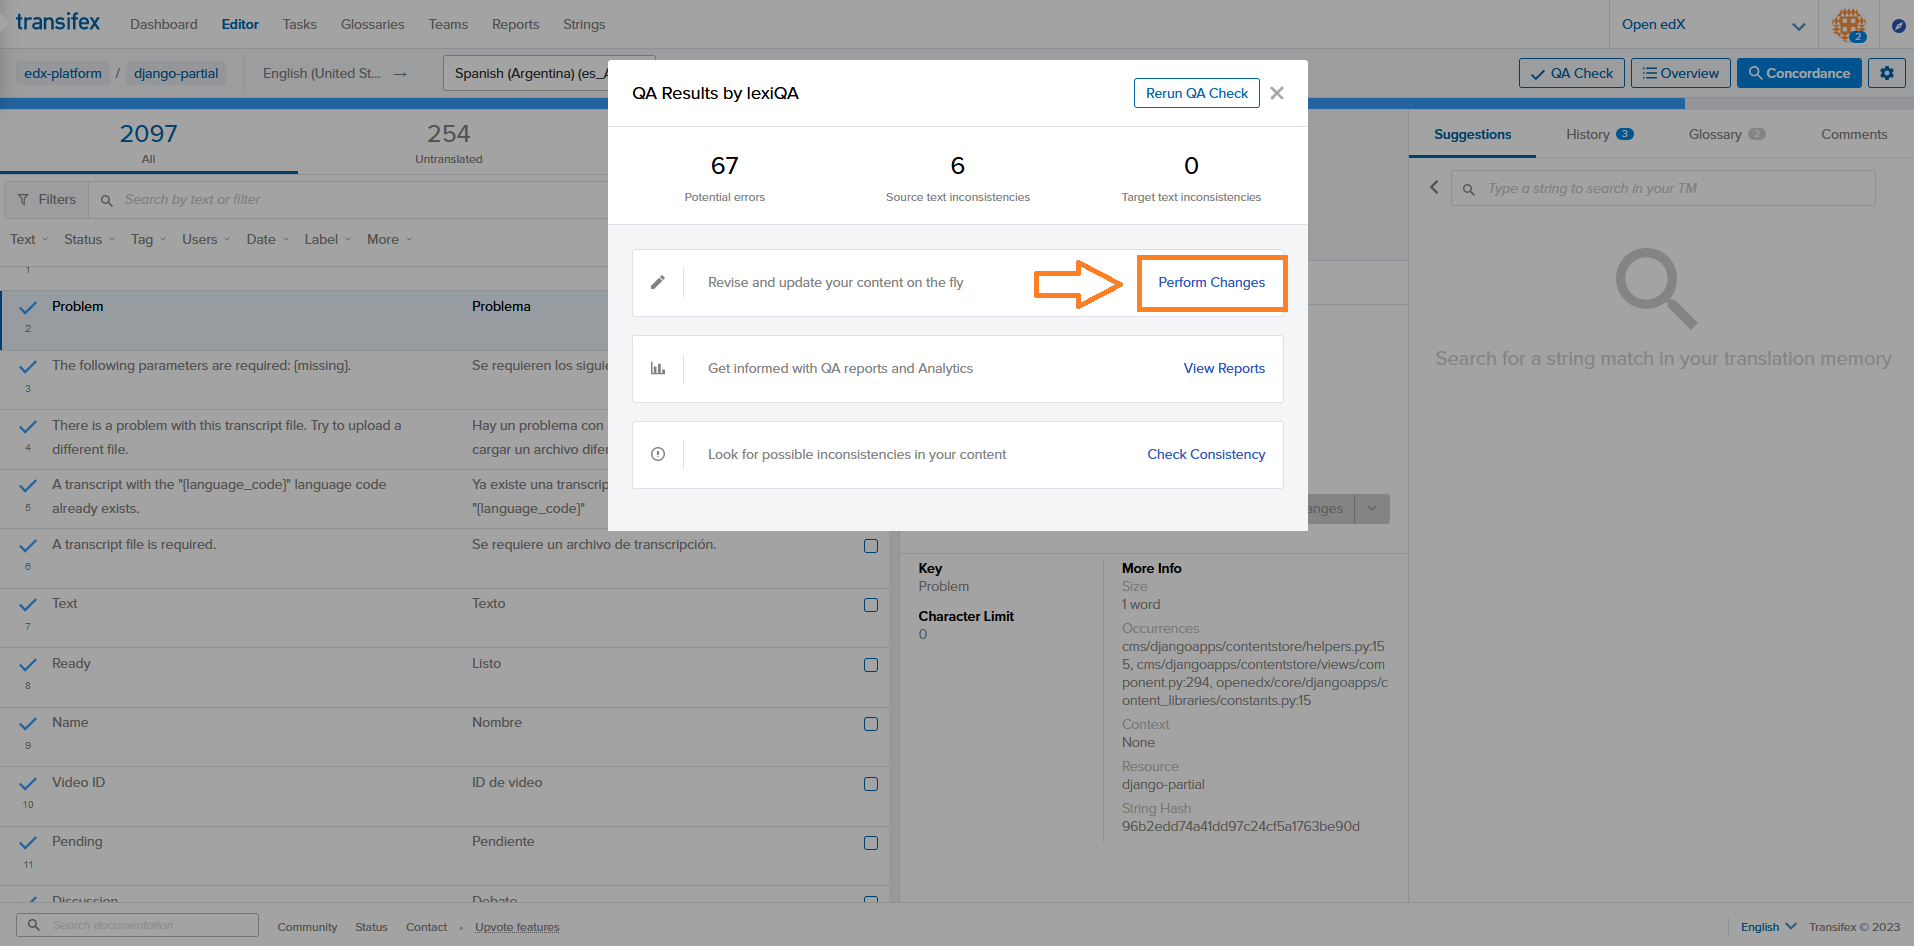Click the bar chart reports icon
The width and height of the screenshot is (1914, 946).
coord(658,369)
